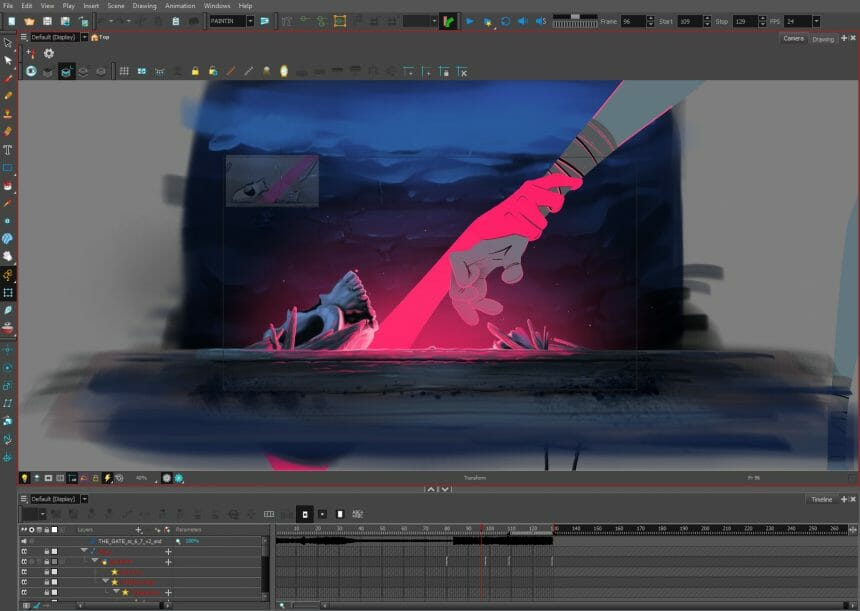Toggle the grid in the Camera view toolbar
Viewport: 860px width, 611px height.
click(x=123, y=71)
